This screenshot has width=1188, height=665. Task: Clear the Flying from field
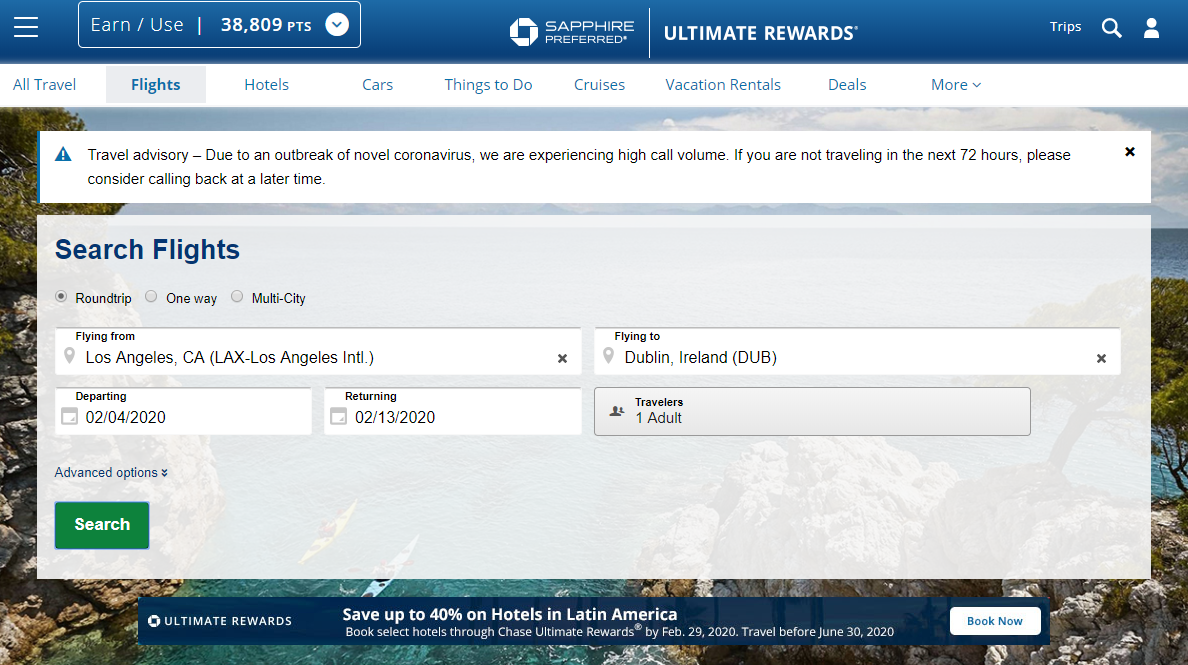pyautogui.click(x=562, y=358)
